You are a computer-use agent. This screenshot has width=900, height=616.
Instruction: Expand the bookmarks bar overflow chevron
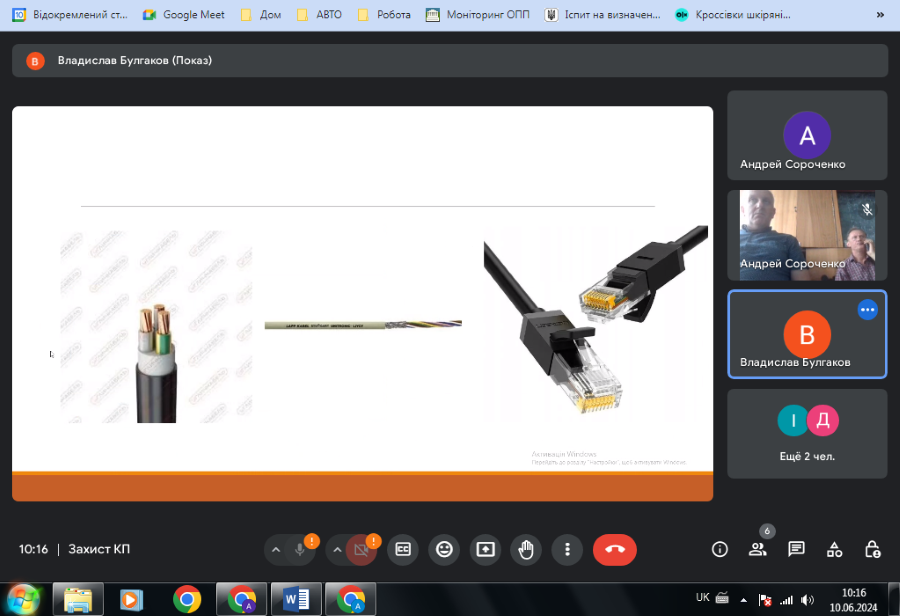click(x=880, y=15)
